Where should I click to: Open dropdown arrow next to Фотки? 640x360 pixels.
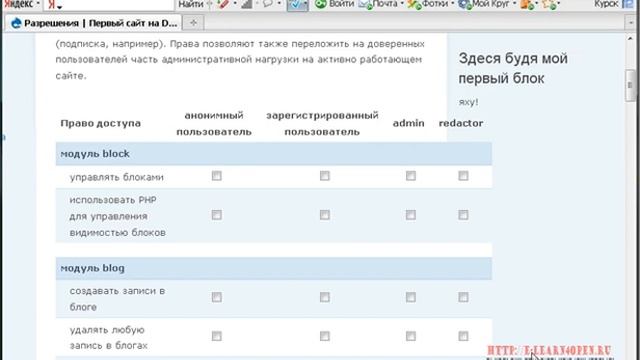[453, 4]
